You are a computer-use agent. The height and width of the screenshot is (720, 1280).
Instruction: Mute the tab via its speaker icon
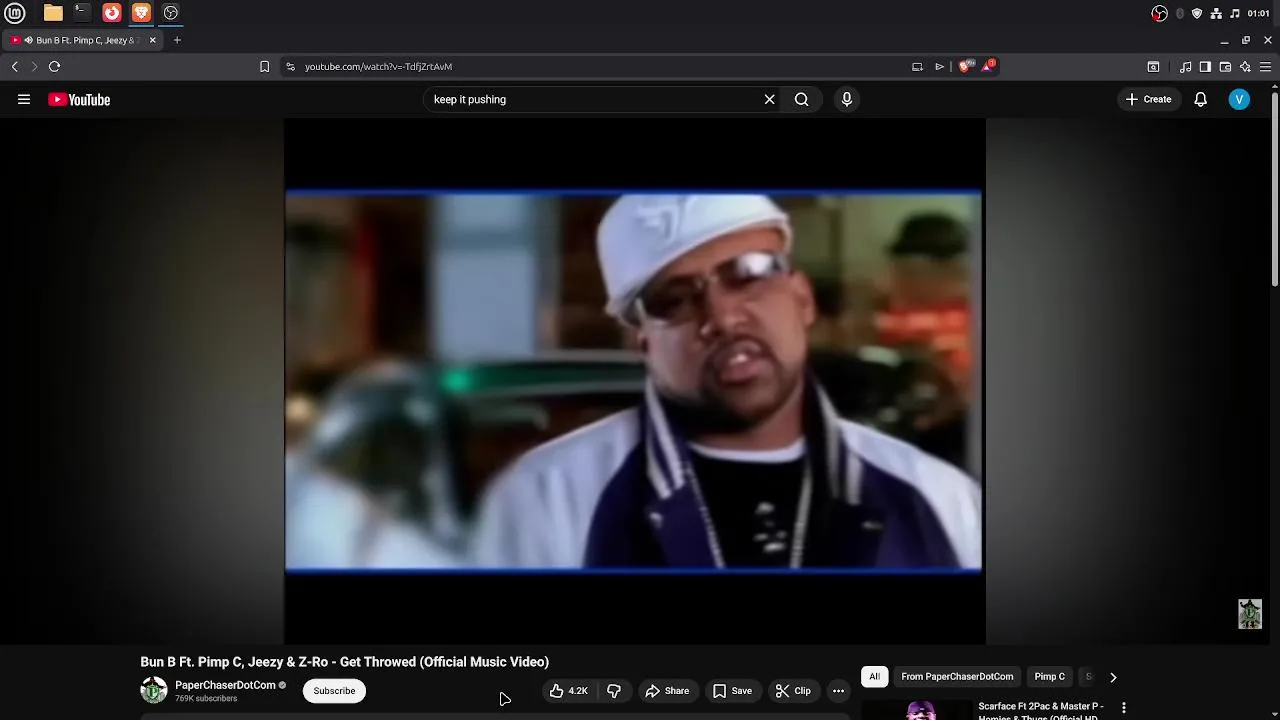pyautogui.click(x=28, y=40)
